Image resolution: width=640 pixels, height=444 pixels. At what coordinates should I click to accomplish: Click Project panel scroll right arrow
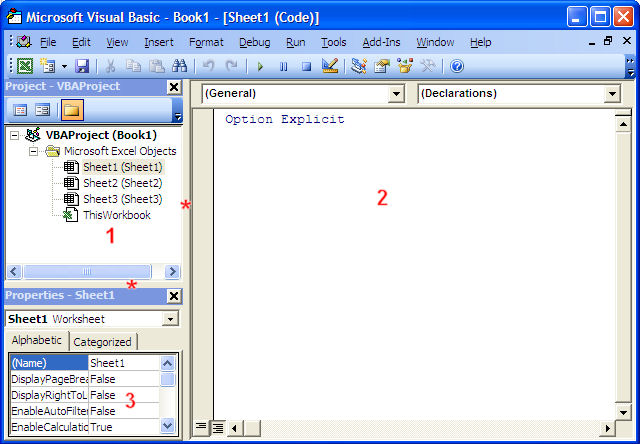click(x=172, y=271)
